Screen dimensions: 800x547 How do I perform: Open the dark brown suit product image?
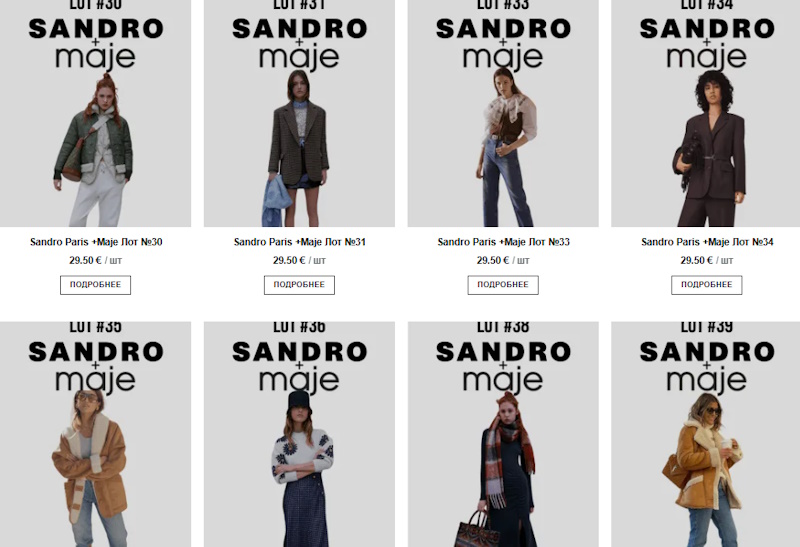click(706, 113)
